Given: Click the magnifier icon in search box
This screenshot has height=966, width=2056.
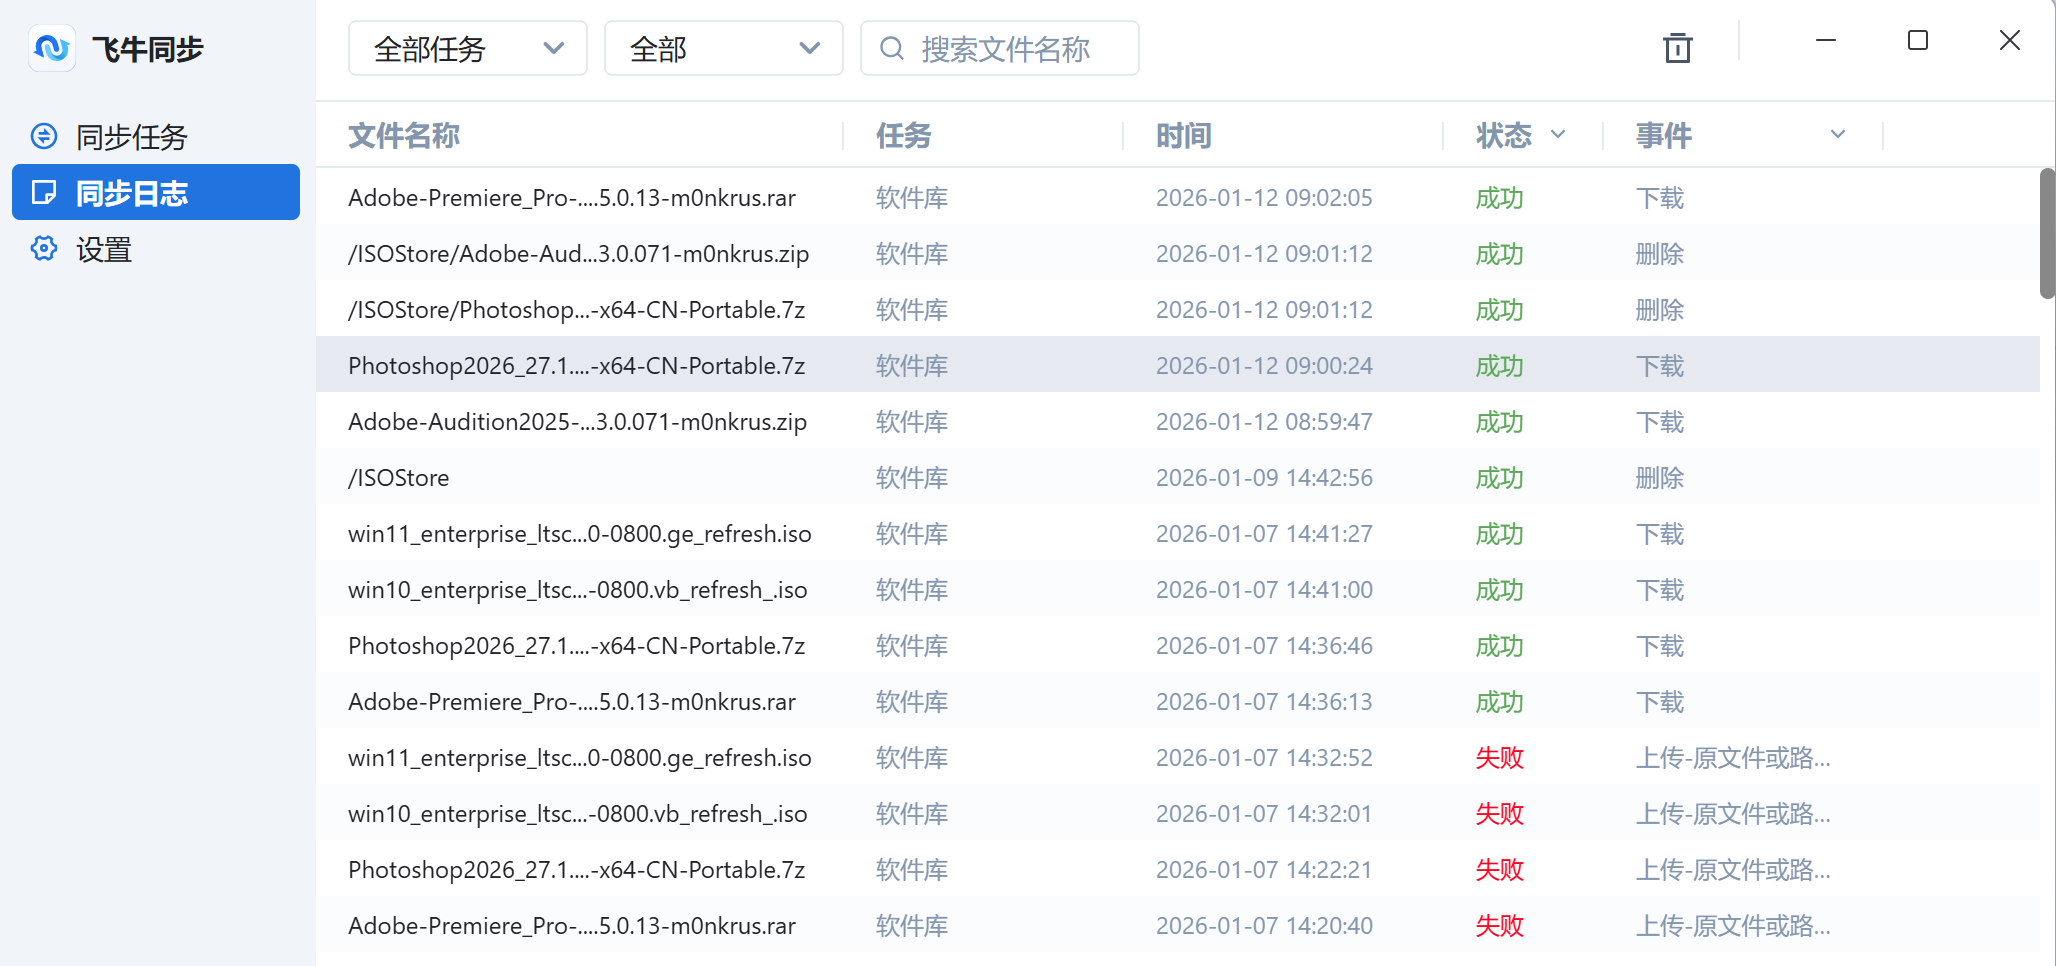Looking at the screenshot, I should (x=891, y=49).
